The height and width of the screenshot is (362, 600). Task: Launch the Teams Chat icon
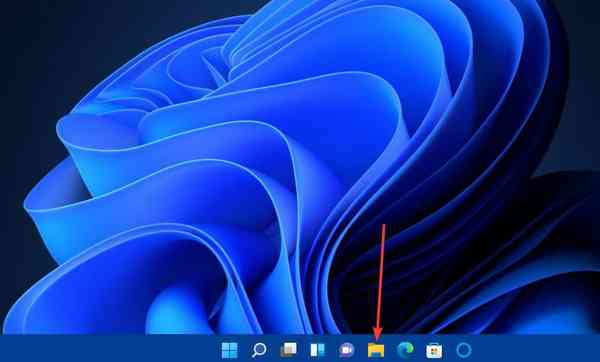click(x=347, y=350)
